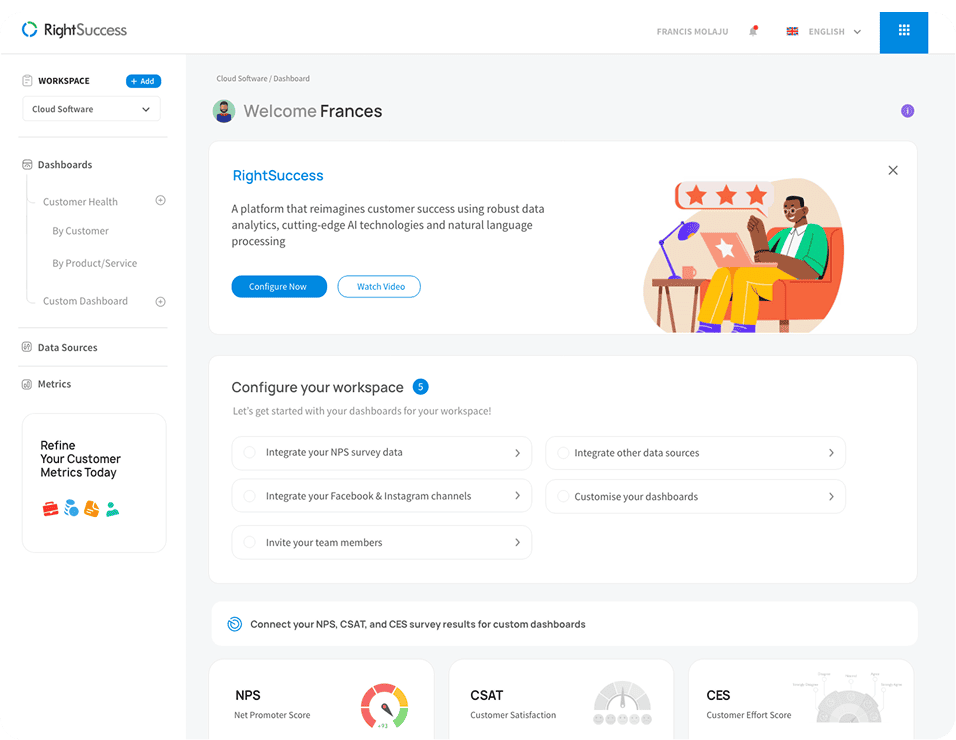Click the Configure Now button
The width and height of the screenshot is (956, 740).
coord(279,287)
